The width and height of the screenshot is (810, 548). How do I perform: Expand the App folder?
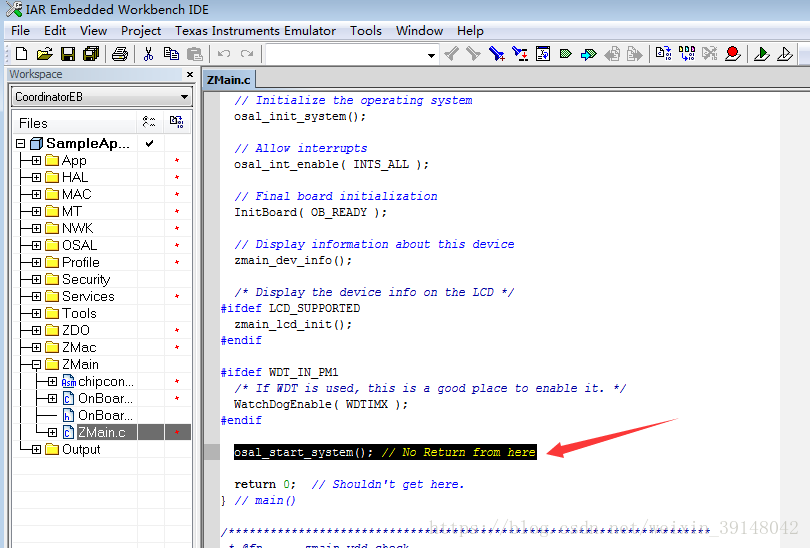[36, 161]
